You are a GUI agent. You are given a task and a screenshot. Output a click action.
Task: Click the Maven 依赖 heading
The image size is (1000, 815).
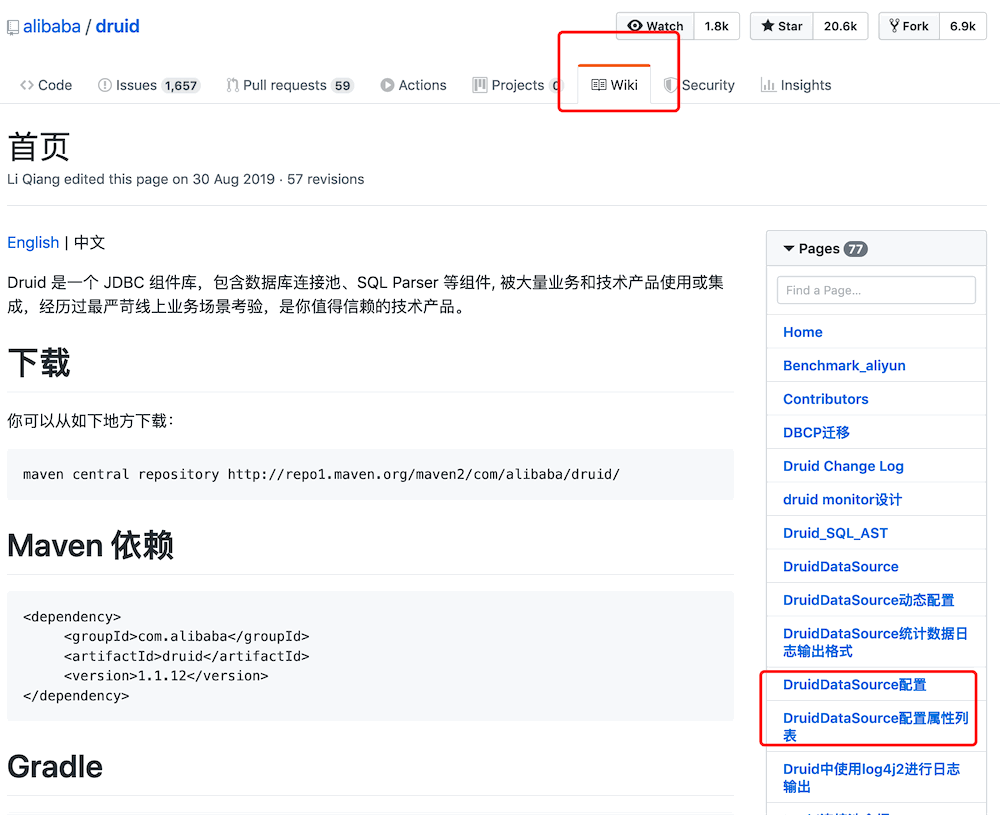tap(90, 546)
